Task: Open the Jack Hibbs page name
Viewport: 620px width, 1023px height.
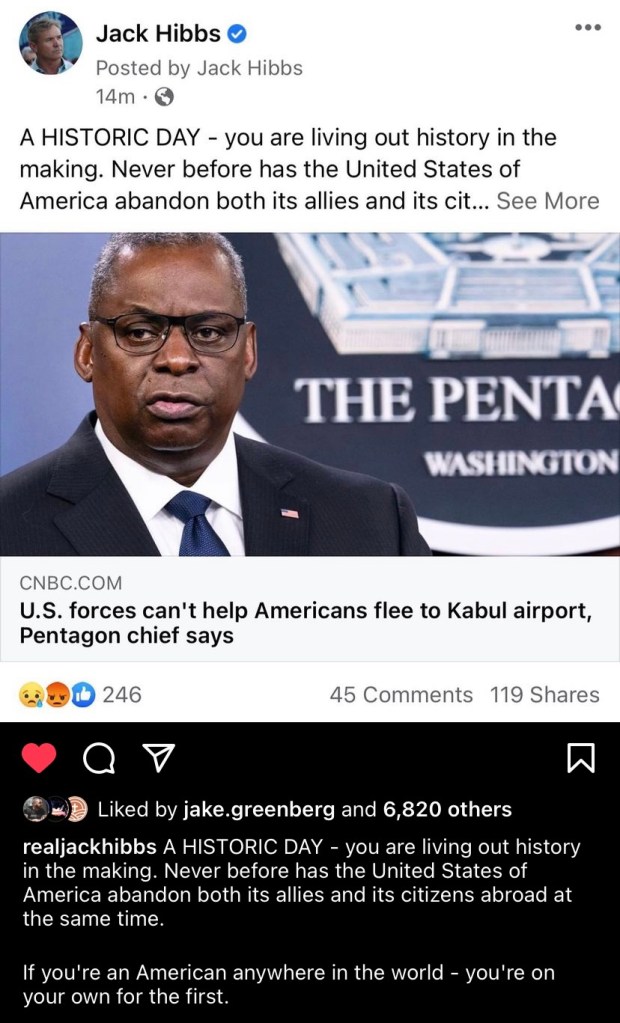Action: tap(158, 34)
